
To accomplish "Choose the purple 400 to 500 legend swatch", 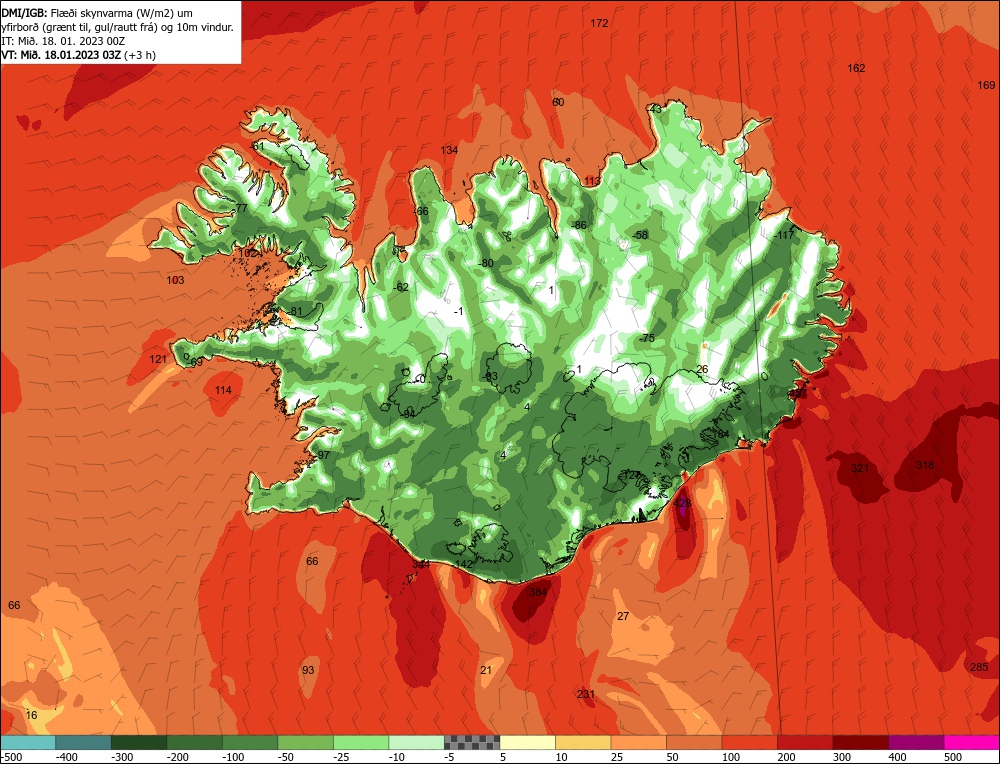I will click(x=916, y=742).
